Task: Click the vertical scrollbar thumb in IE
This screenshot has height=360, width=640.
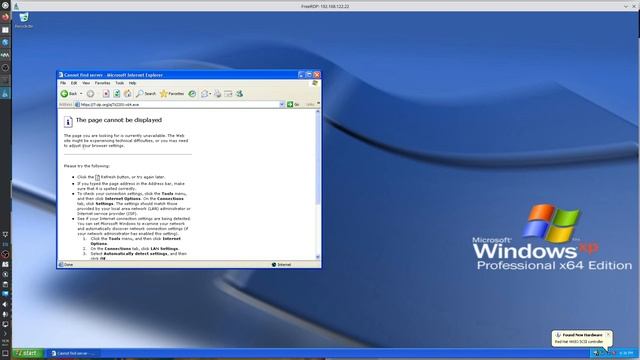Action: click(318, 159)
